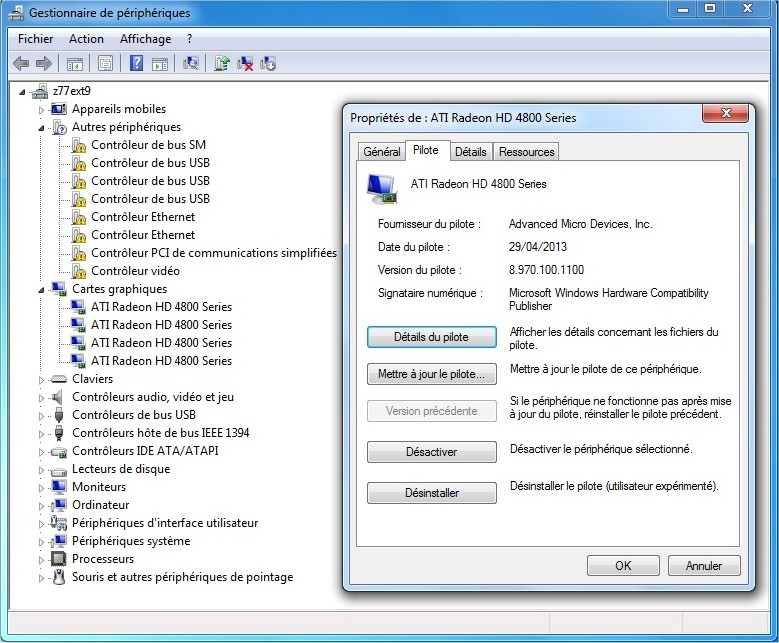The image size is (779, 643).
Task: Click the Forward arrow in the toolbar
Action: [44, 64]
